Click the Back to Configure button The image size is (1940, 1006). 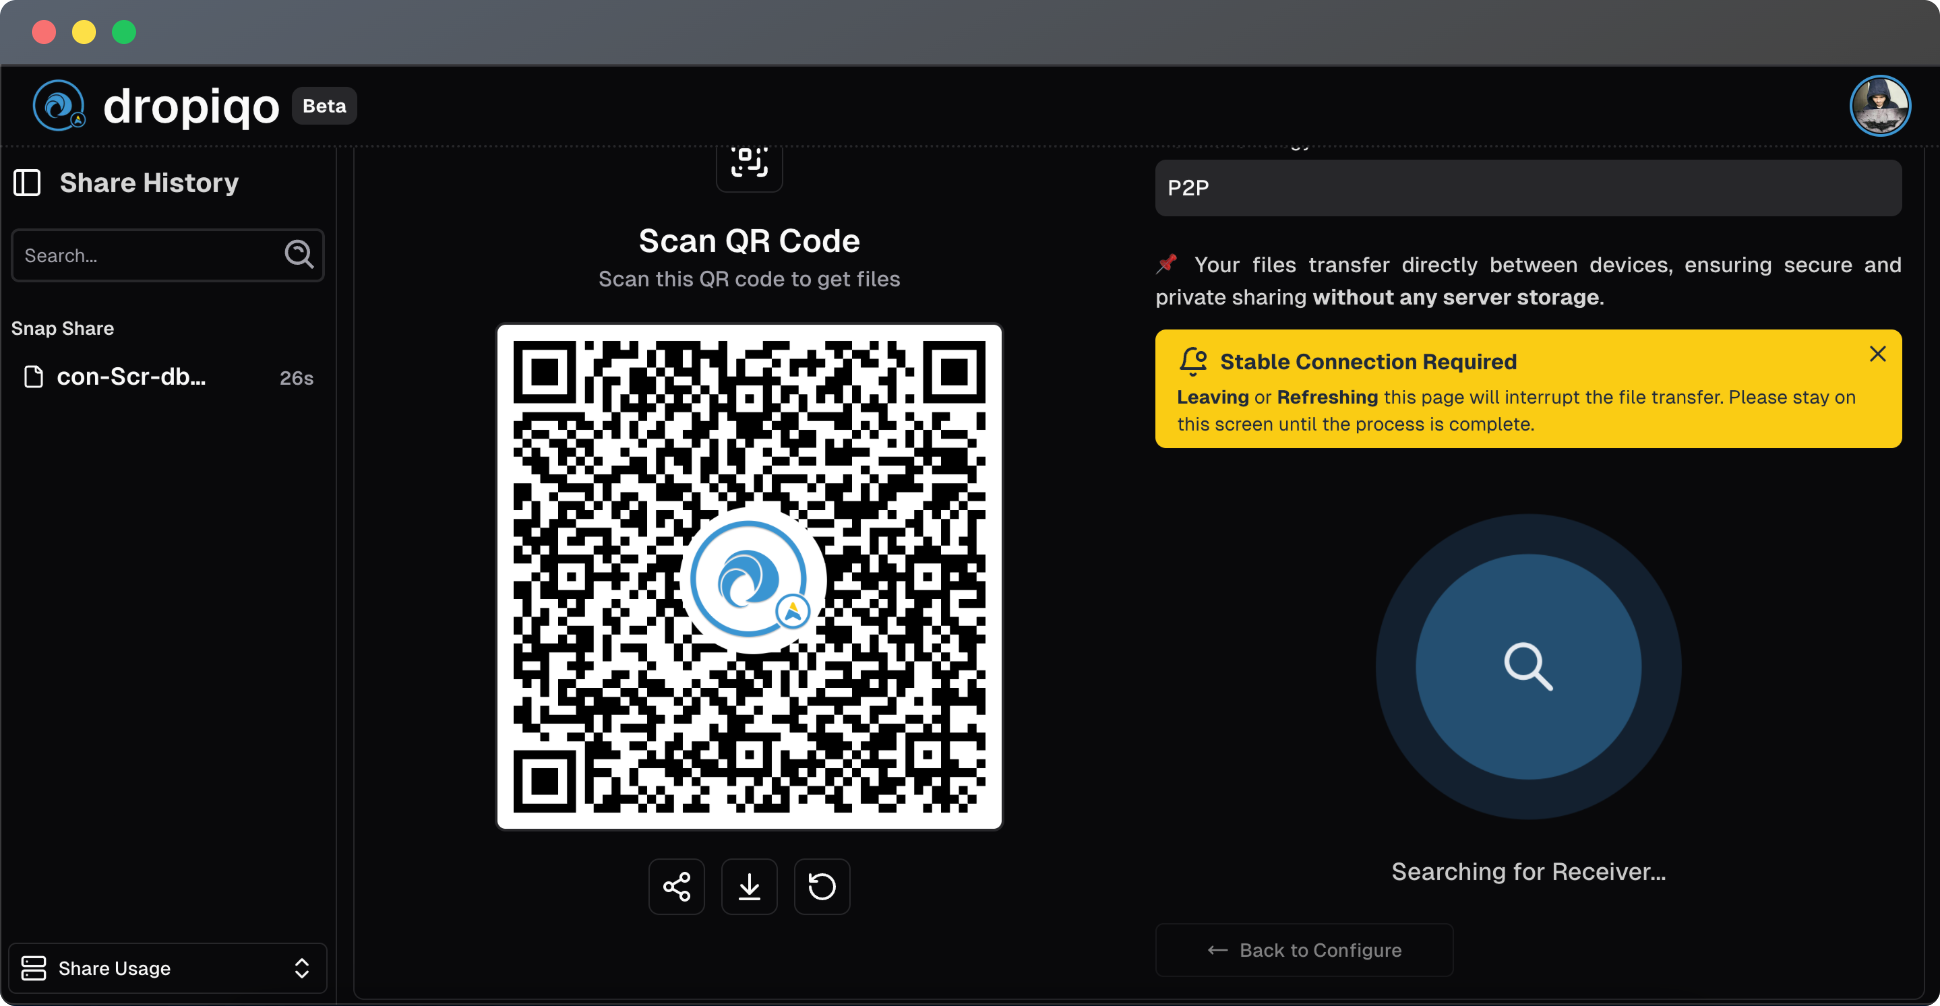[x=1304, y=950]
